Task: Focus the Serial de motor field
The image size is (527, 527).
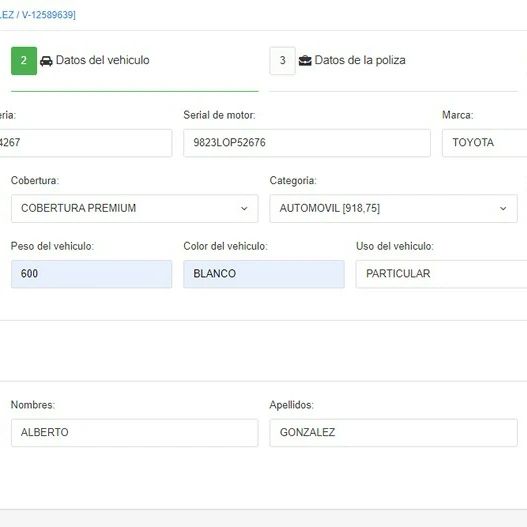Action: point(307,143)
